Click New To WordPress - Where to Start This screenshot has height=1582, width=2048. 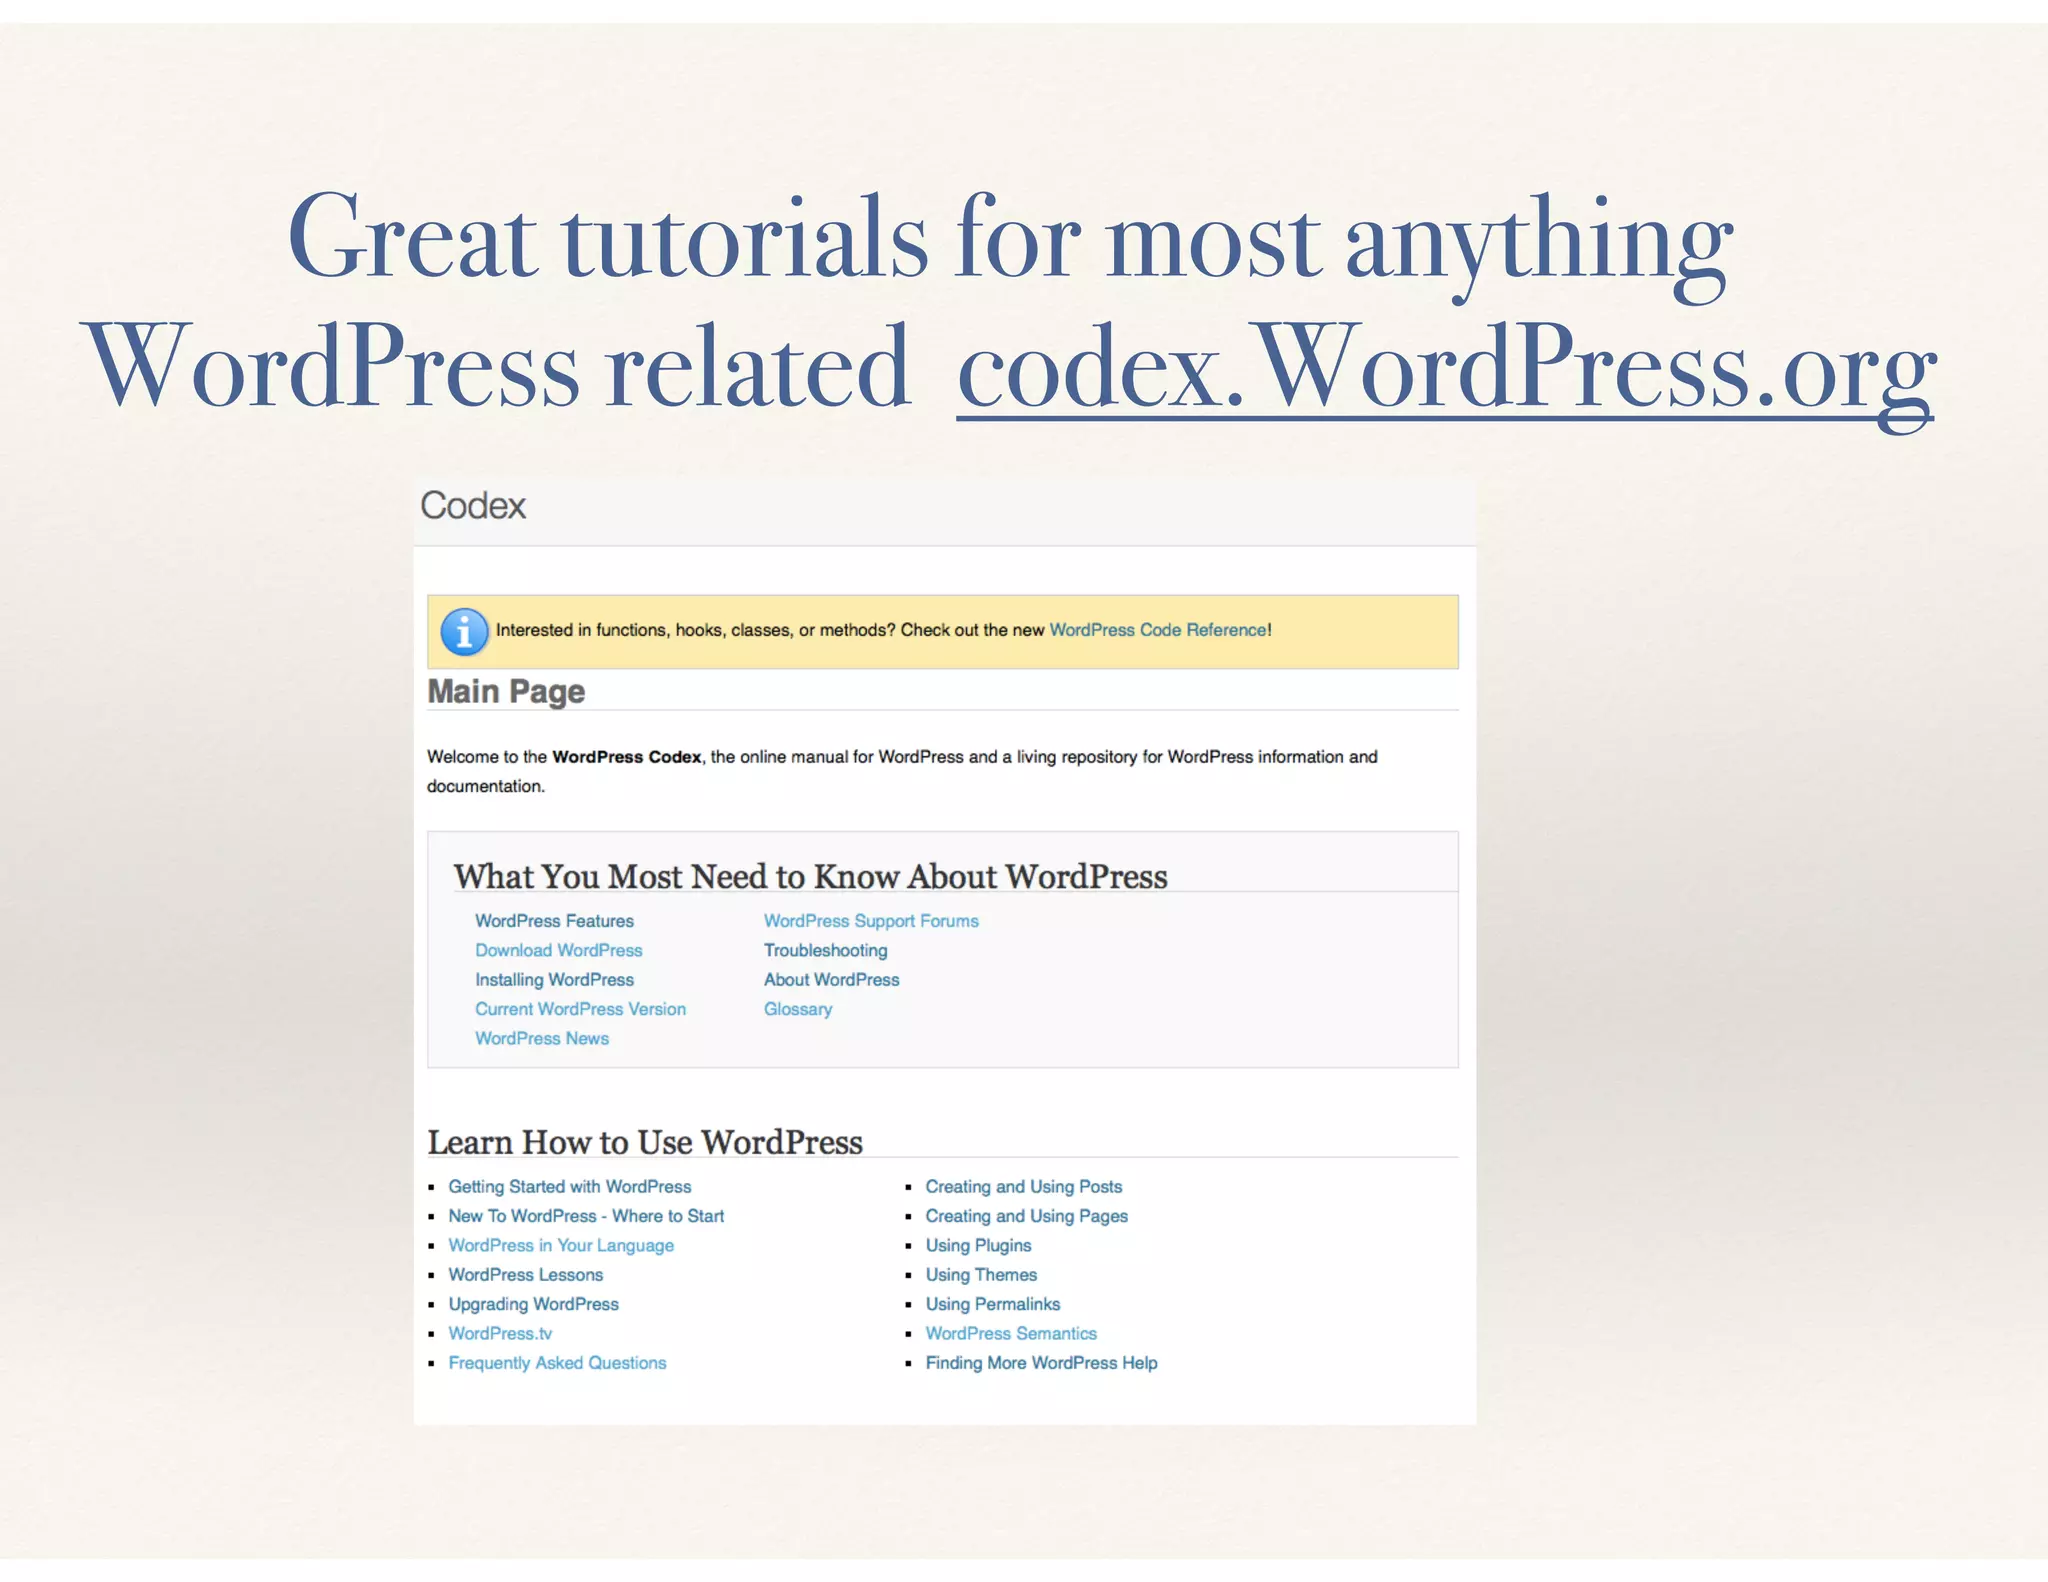(x=586, y=1216)
